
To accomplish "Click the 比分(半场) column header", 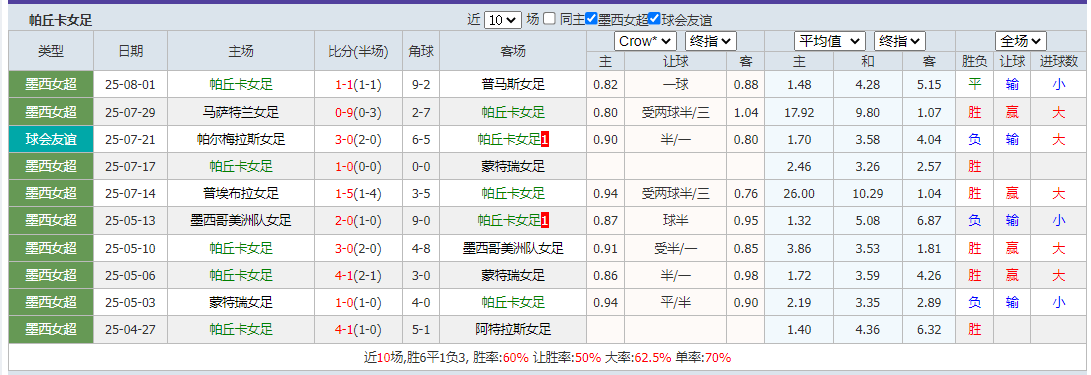I will [x=358, y=51].
